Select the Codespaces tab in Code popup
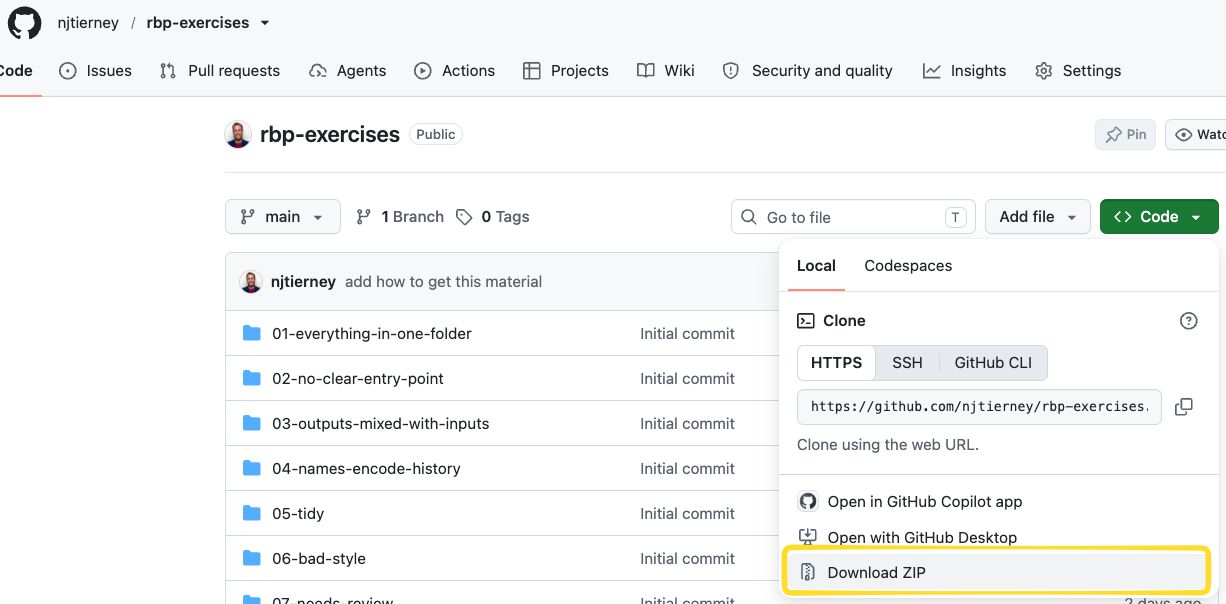The image size is (1226, 604). [x=908, y=265]
